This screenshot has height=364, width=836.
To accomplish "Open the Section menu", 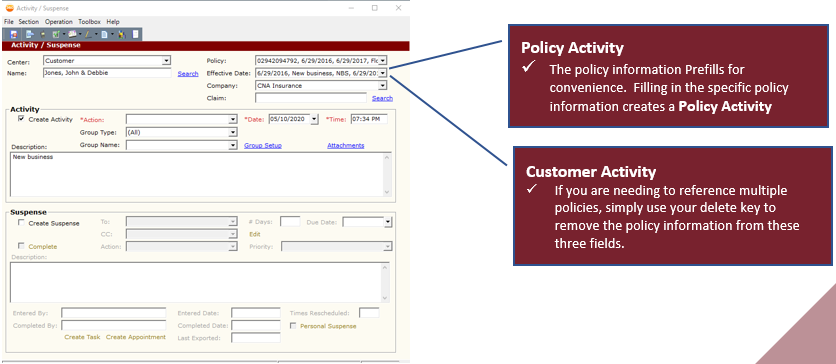I will (29, 22).
